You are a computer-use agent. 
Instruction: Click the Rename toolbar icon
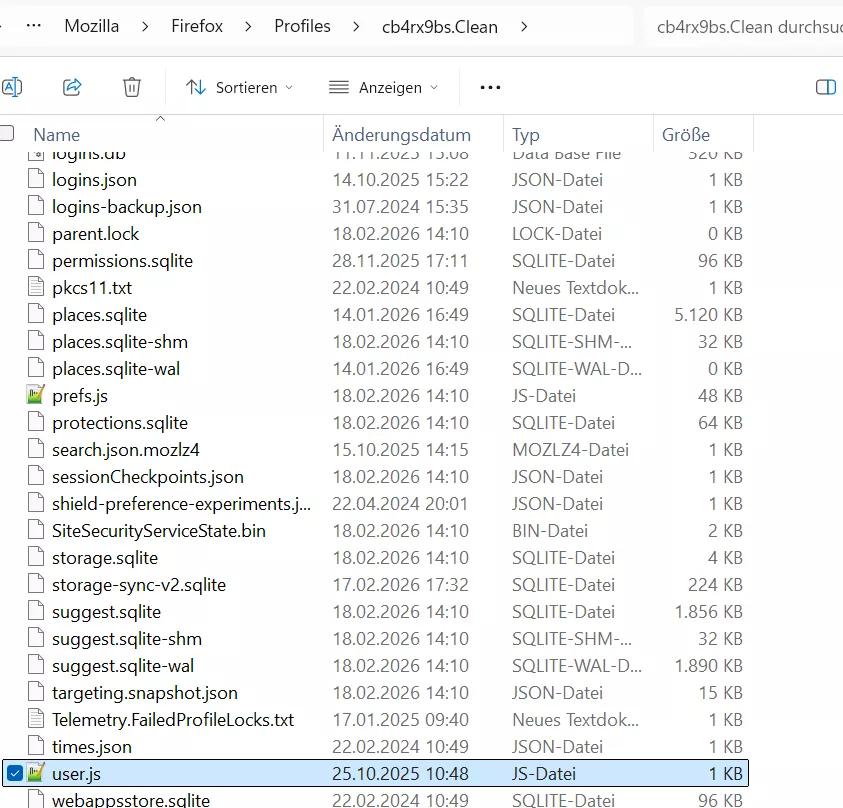pyautogui.click(x=12, y=87)
